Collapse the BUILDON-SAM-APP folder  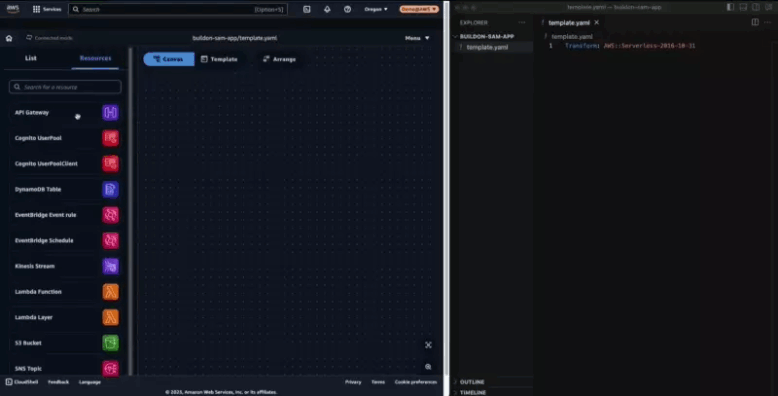486,37
